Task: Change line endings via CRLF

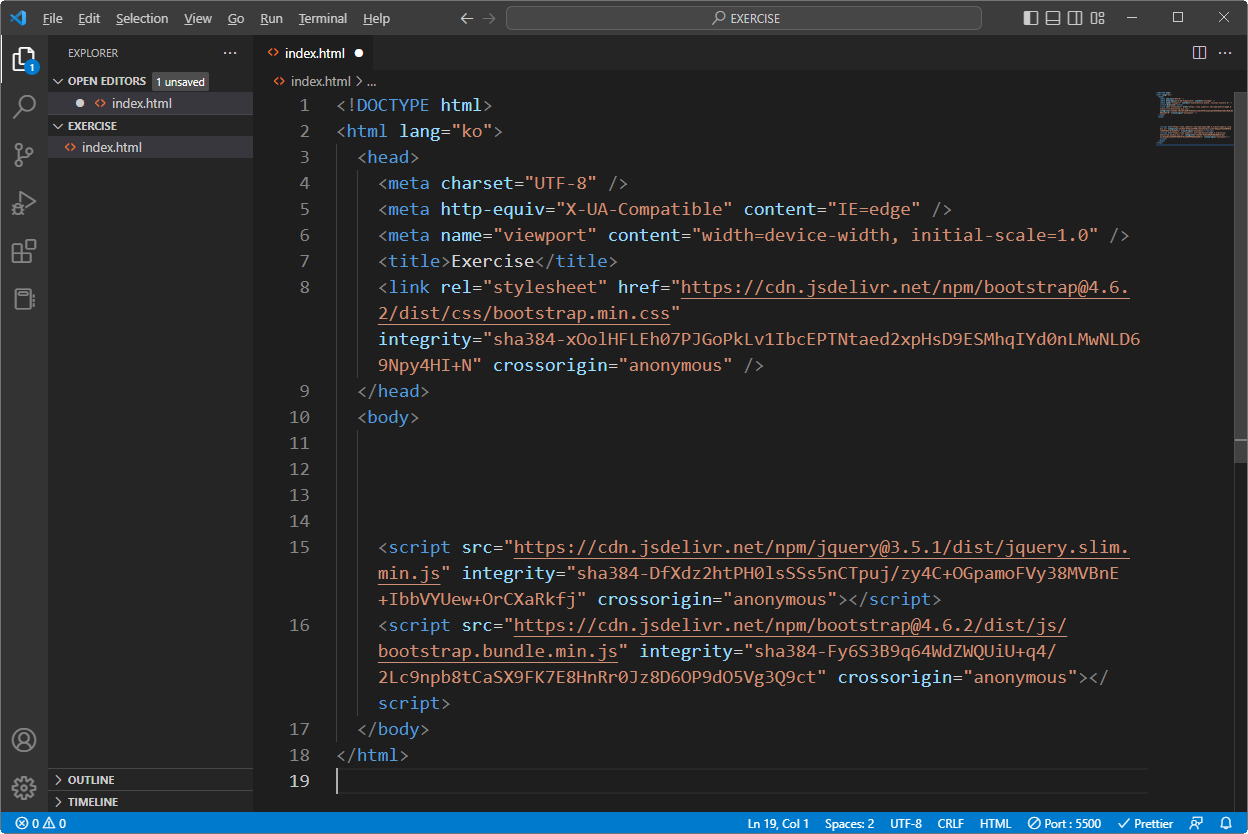Action: (x=951, y=824)
